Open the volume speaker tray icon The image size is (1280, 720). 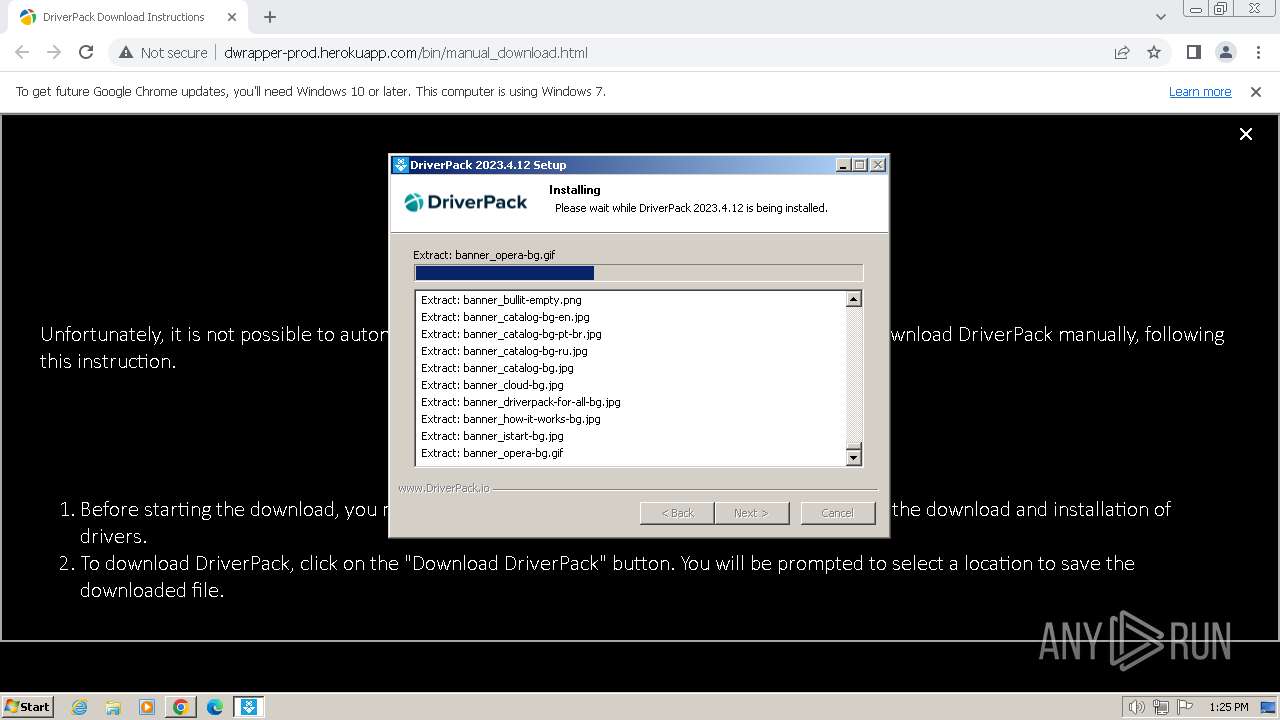(1136, 707)
